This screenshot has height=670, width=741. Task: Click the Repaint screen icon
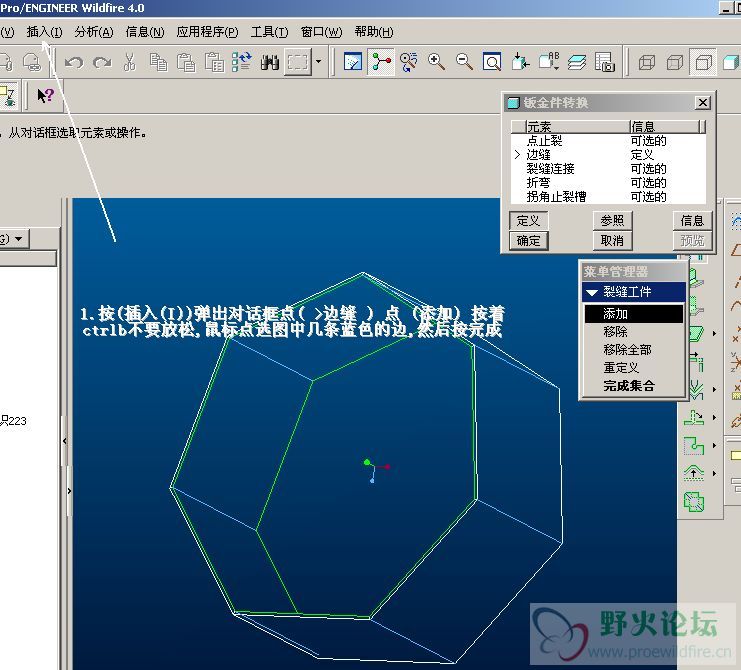pos(353,62)
